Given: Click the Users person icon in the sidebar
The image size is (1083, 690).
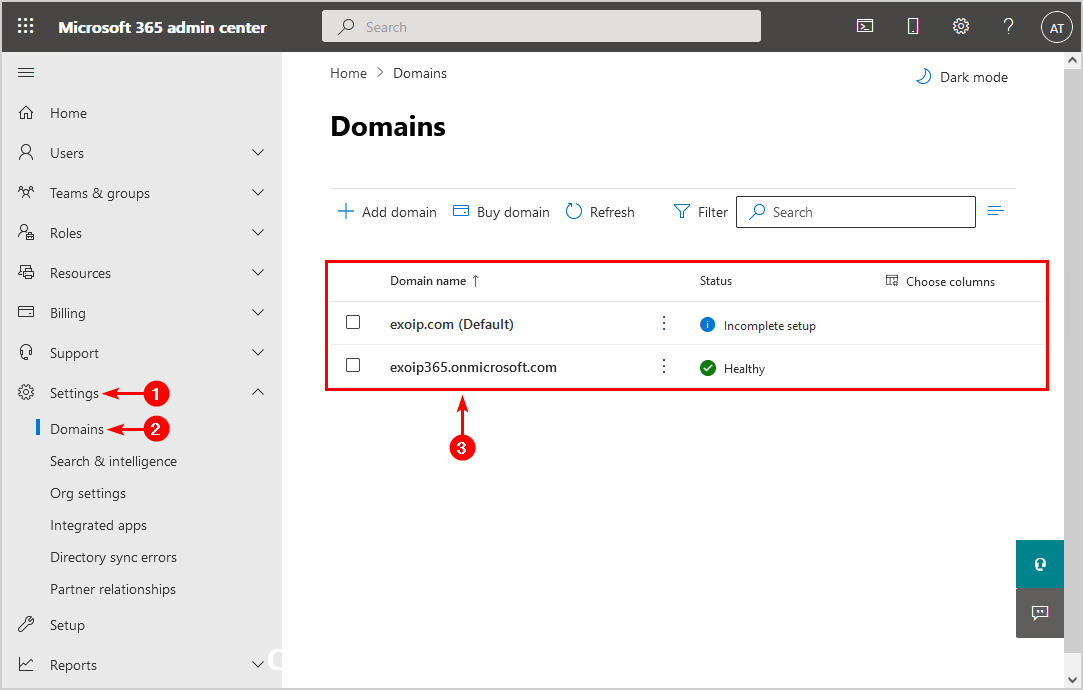Looking at the screenshot, I should 26,153.
